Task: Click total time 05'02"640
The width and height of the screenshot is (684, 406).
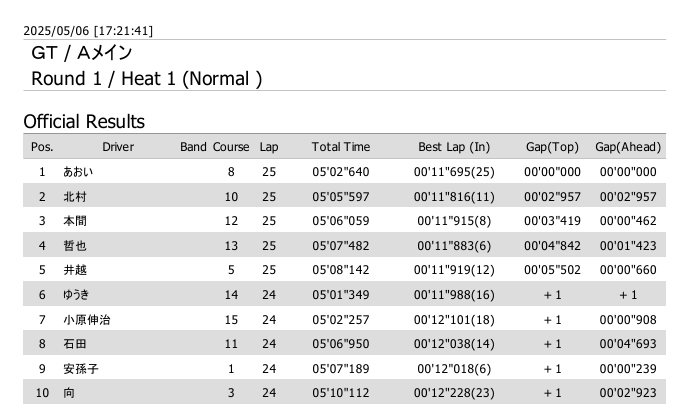Action: click(x=340, y=172)
